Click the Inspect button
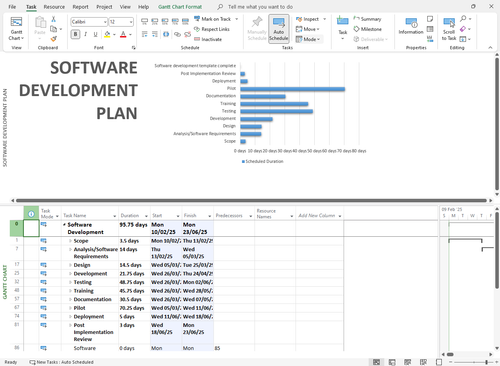The height and width of the screenshot is (366, 500). click(x=307, y=19)
